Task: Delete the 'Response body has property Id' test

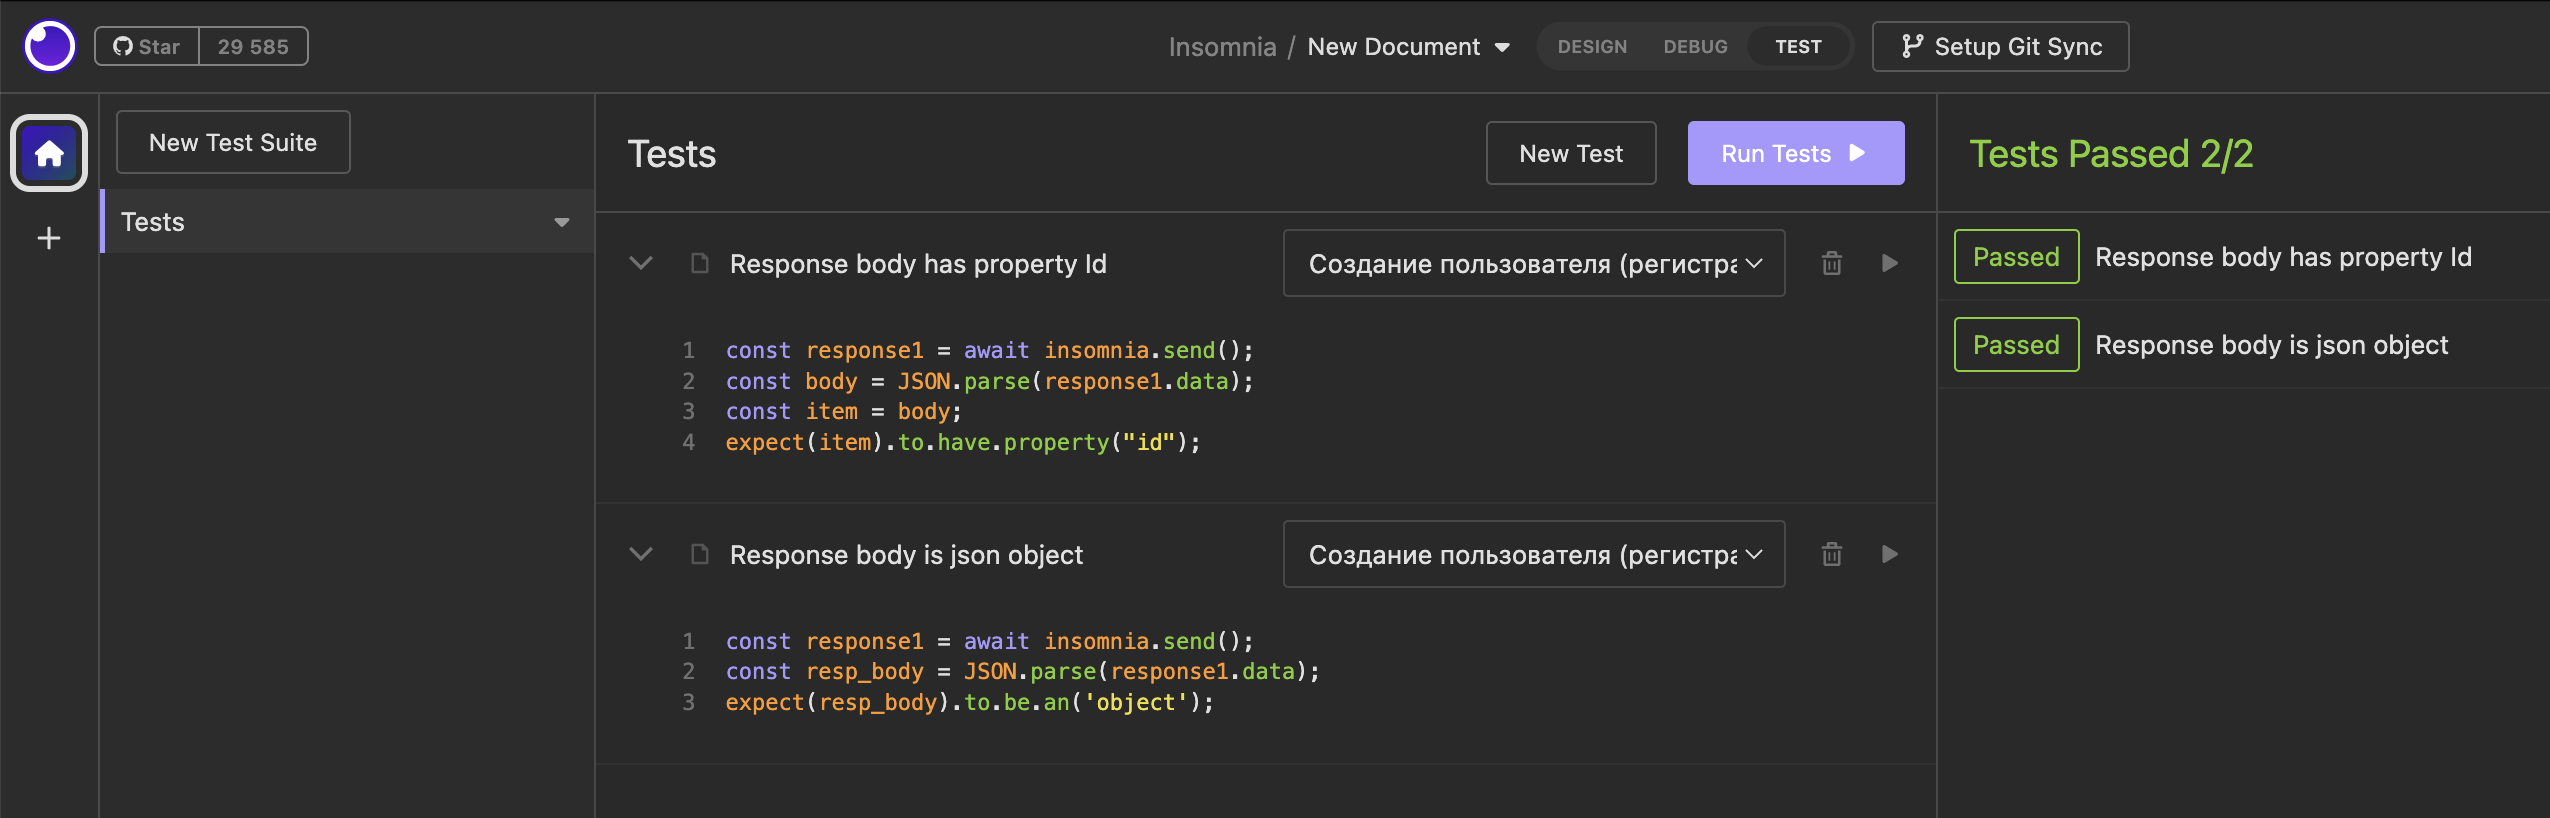Action: pyautogui.click(x=1831, y=263)
